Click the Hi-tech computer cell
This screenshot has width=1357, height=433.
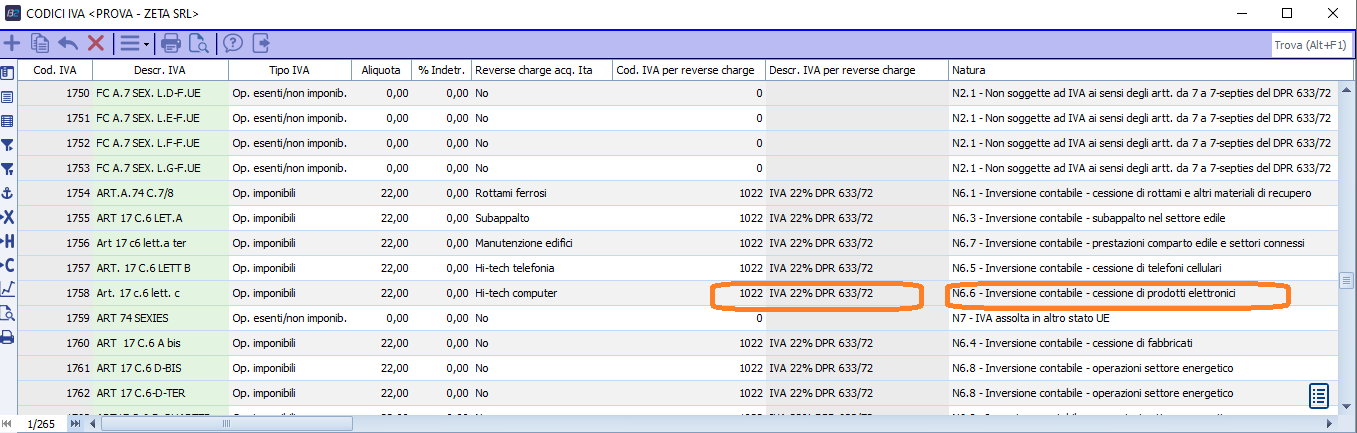pos(542,294)
